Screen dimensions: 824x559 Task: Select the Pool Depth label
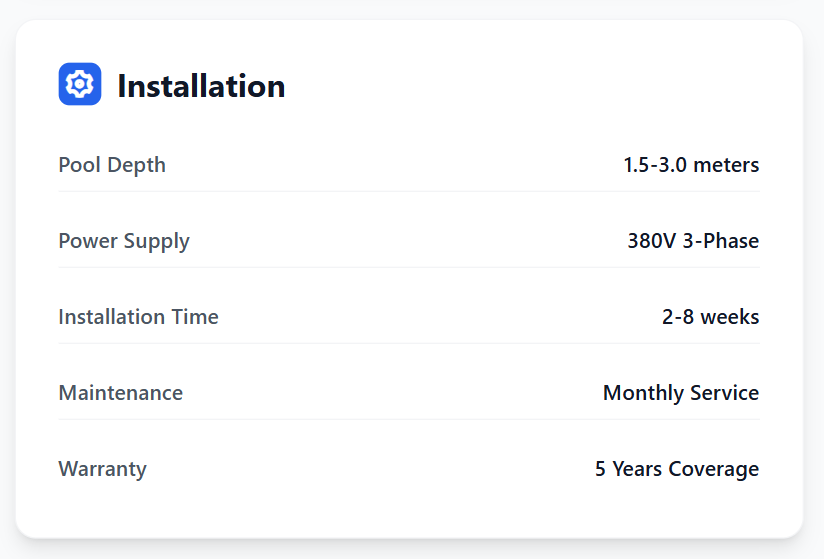(x=112, y=165)
